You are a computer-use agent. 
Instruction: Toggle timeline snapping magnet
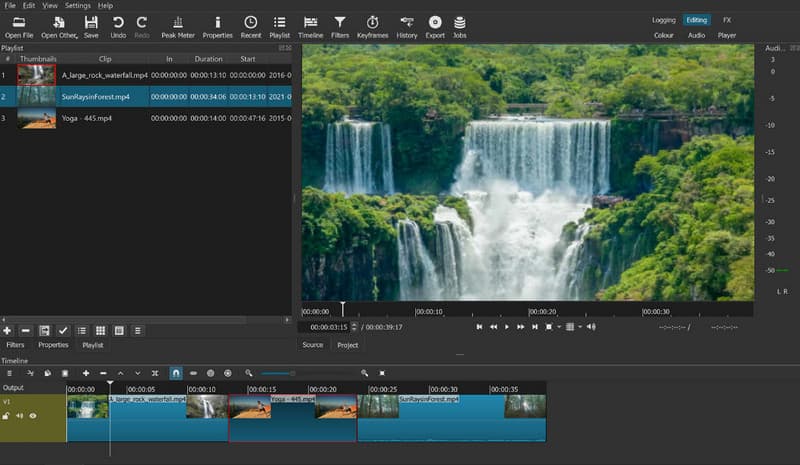pos(176,373)
